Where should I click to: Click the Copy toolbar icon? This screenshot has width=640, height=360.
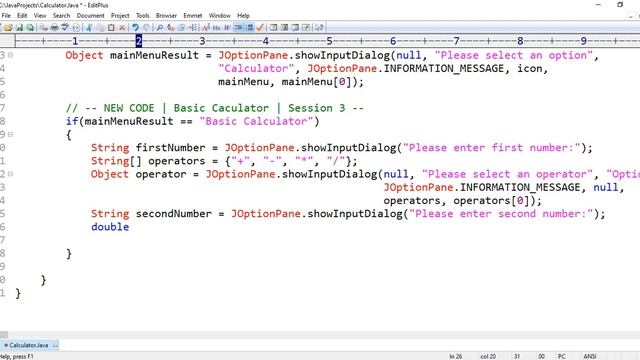click(x=100, y=28)
